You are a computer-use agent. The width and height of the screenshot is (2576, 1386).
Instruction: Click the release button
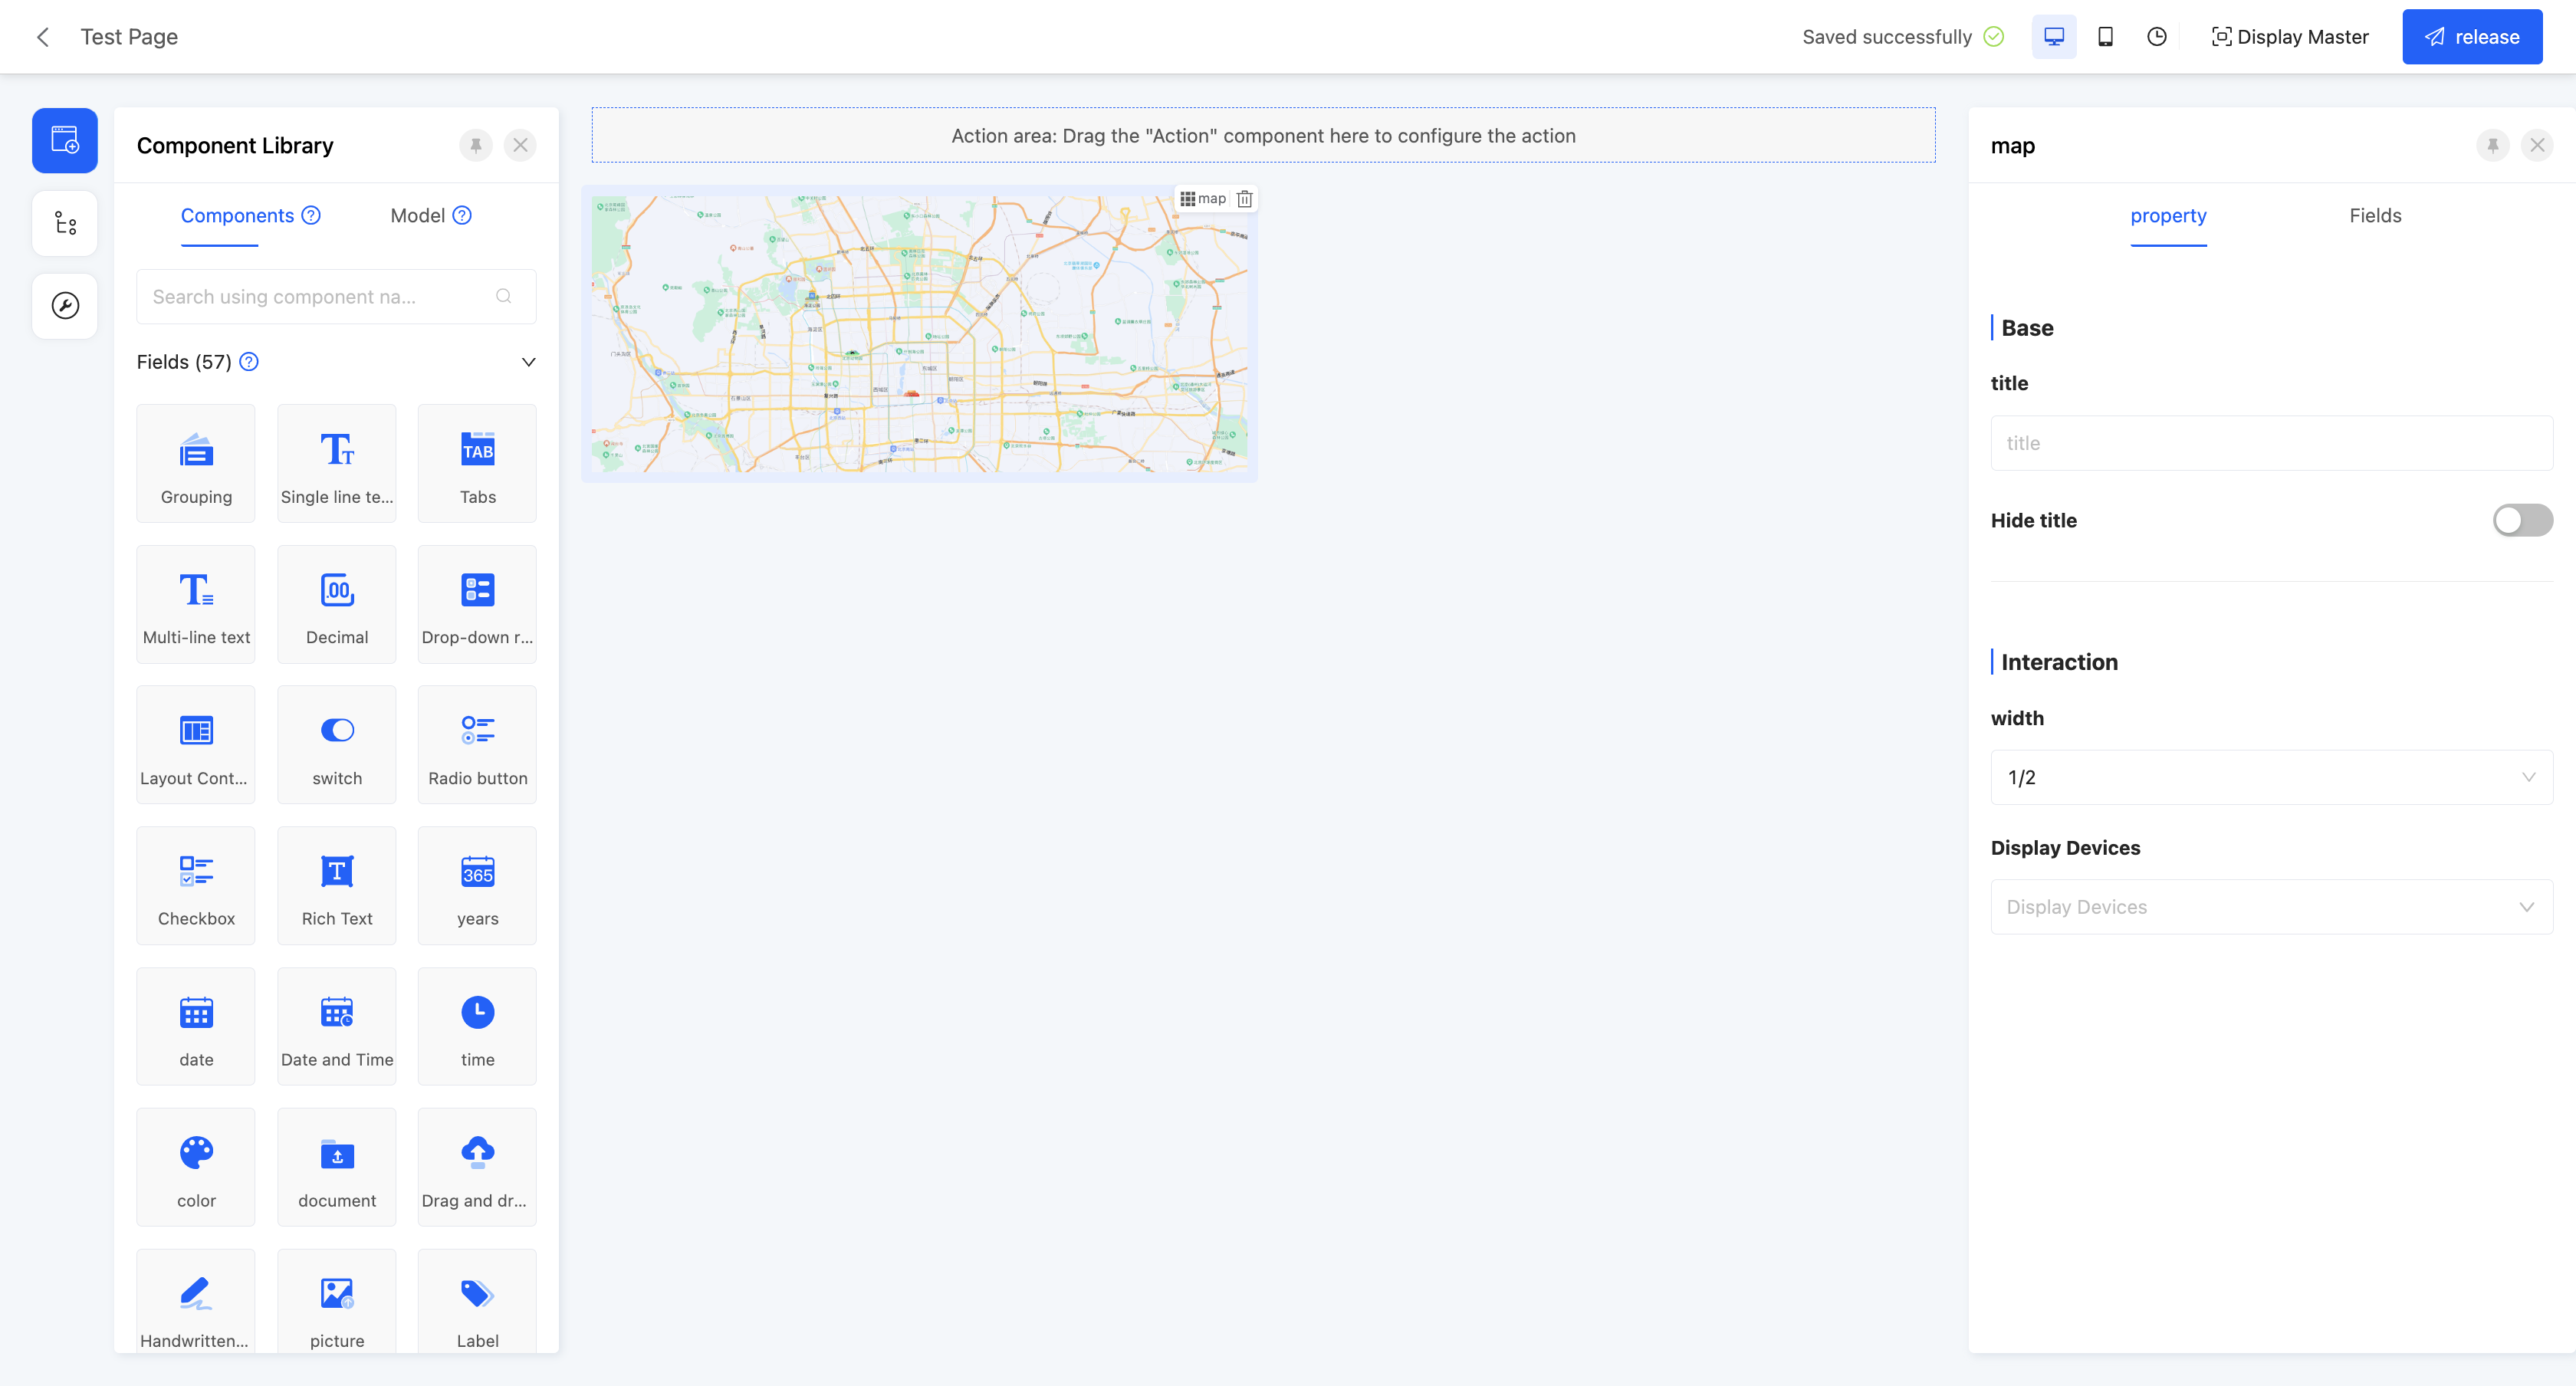pyautogui.click(x=2471, y=37)
